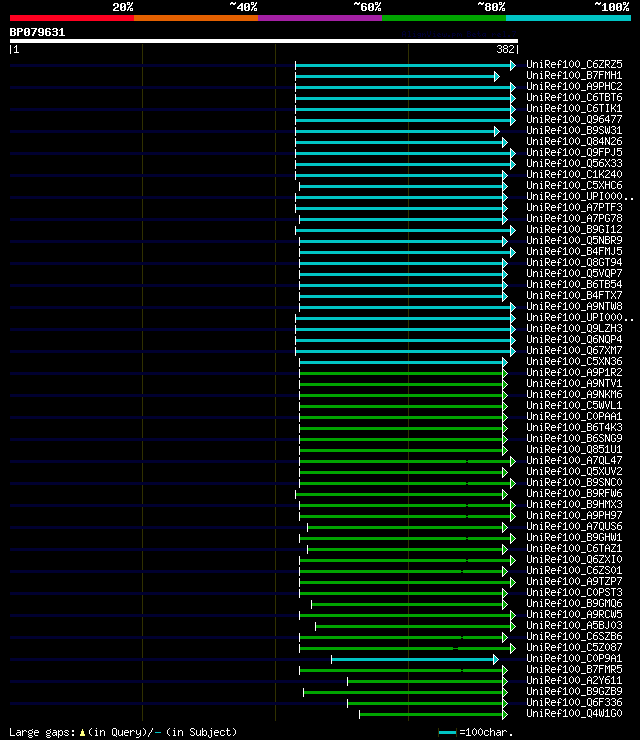Click the Large gaps legend text
Screen dimensions: 640x740
123,732
